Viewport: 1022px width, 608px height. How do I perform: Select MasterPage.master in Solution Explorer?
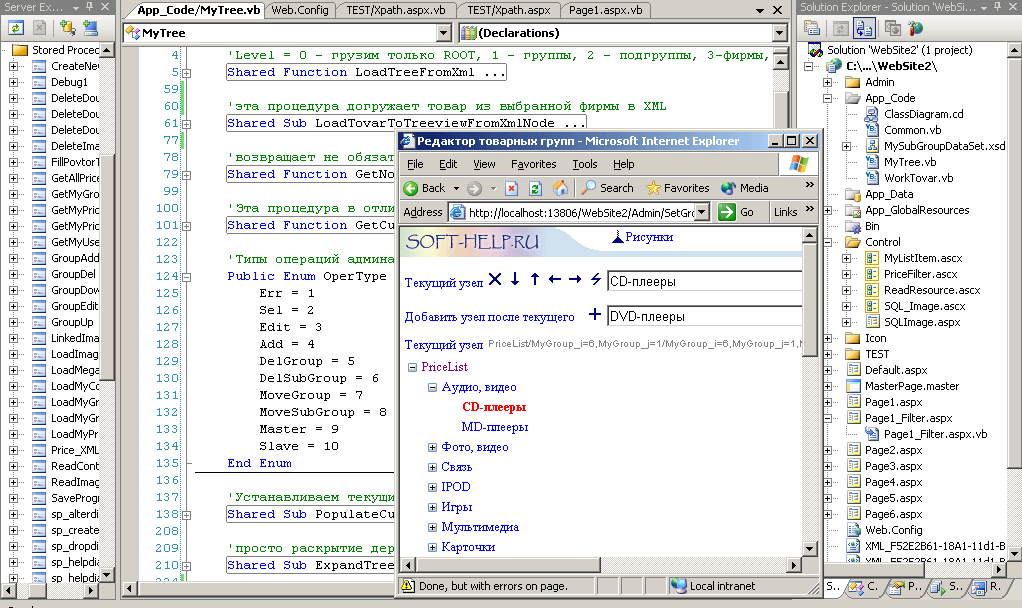(x=912, y=386)
